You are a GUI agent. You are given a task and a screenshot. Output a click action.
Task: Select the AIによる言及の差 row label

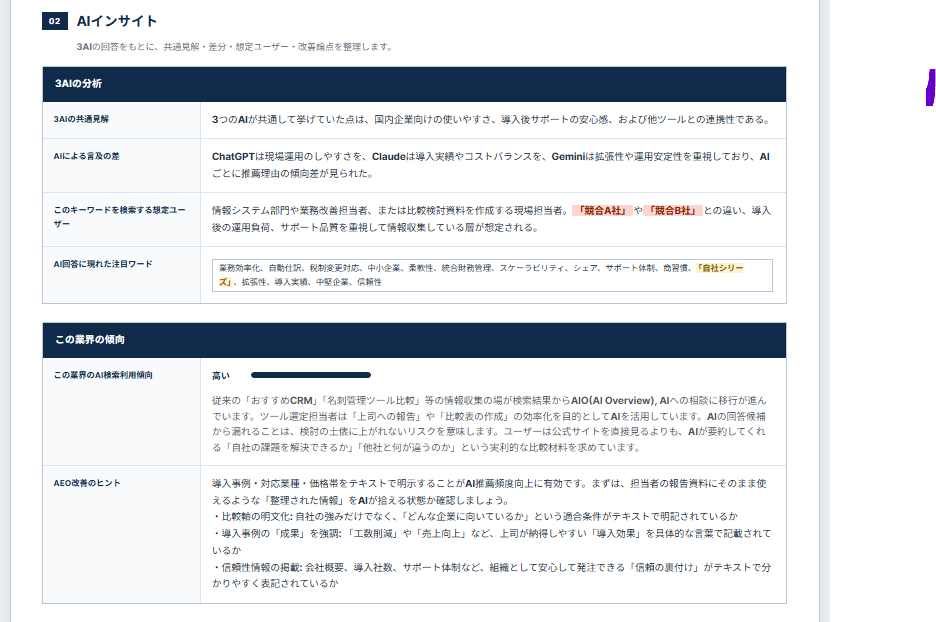tap(87, 156)
